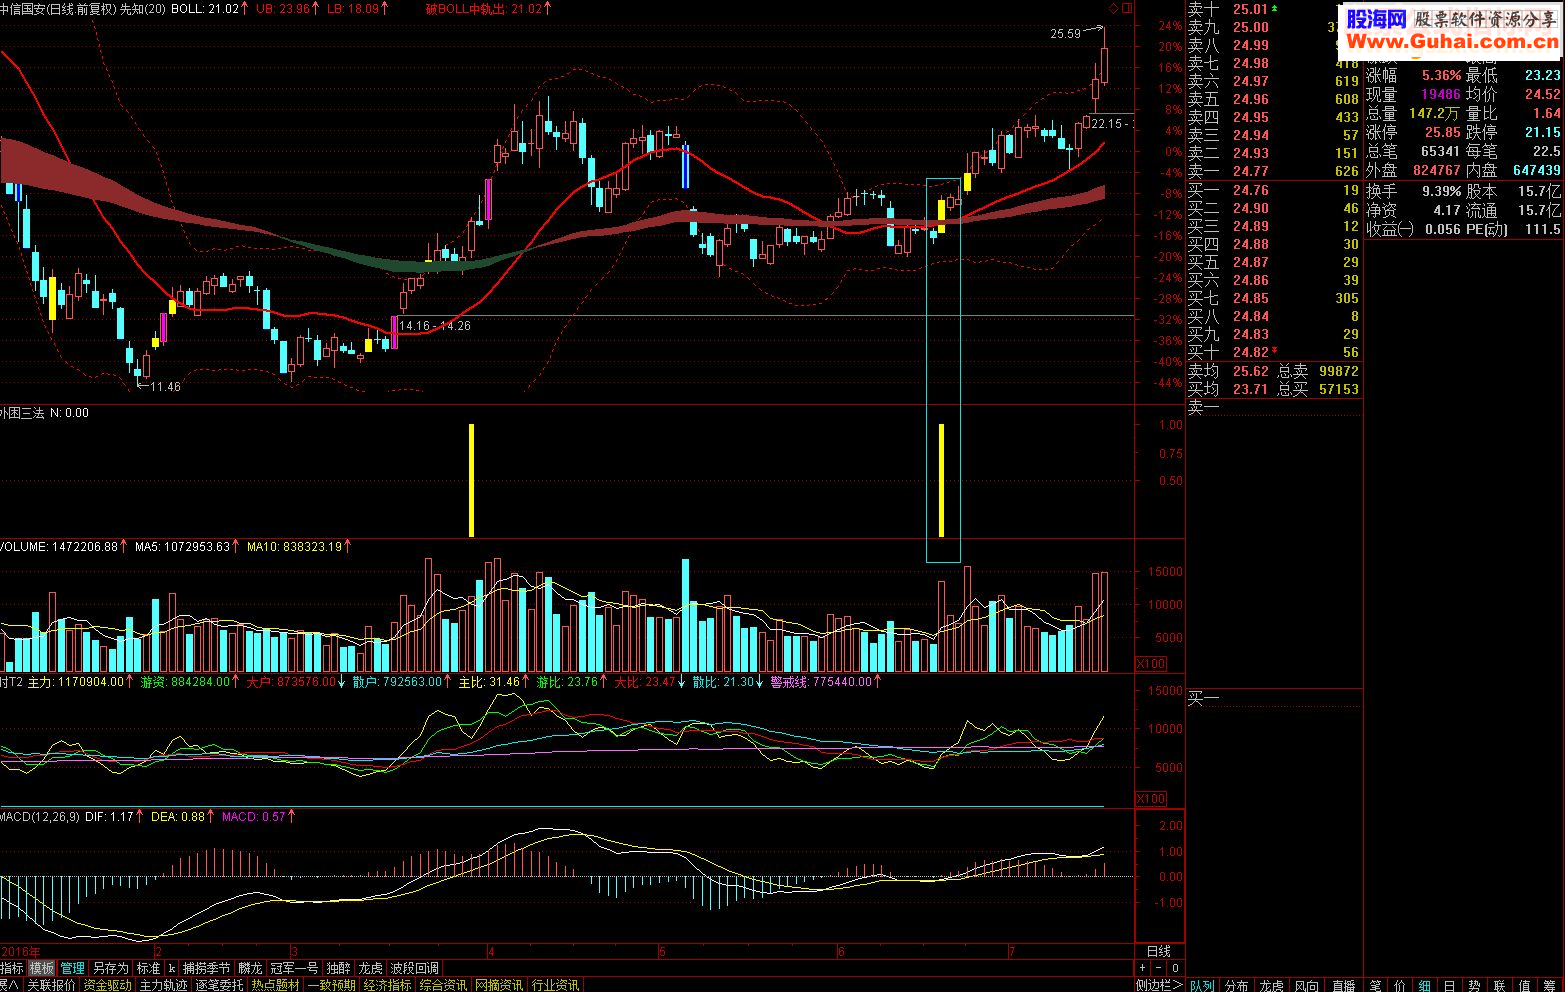Click the X100 volume scale label
Image resolution: width=1565 pixels, height=992 pixels.
coord(1151,664)
